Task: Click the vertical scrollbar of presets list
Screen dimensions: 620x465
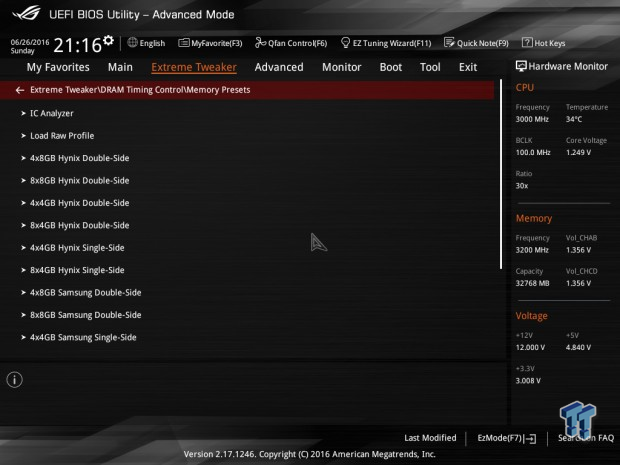Action: (501, 174)
